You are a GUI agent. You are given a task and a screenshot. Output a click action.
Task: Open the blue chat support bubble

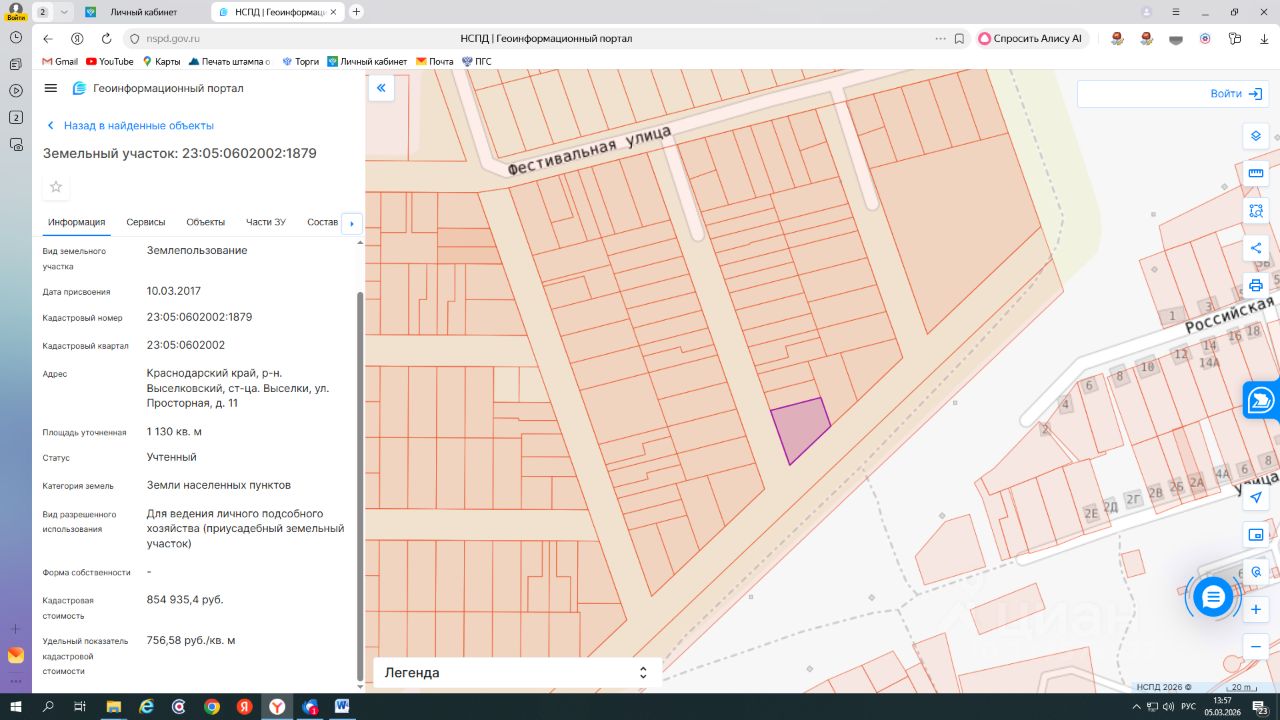(1213, 597)
